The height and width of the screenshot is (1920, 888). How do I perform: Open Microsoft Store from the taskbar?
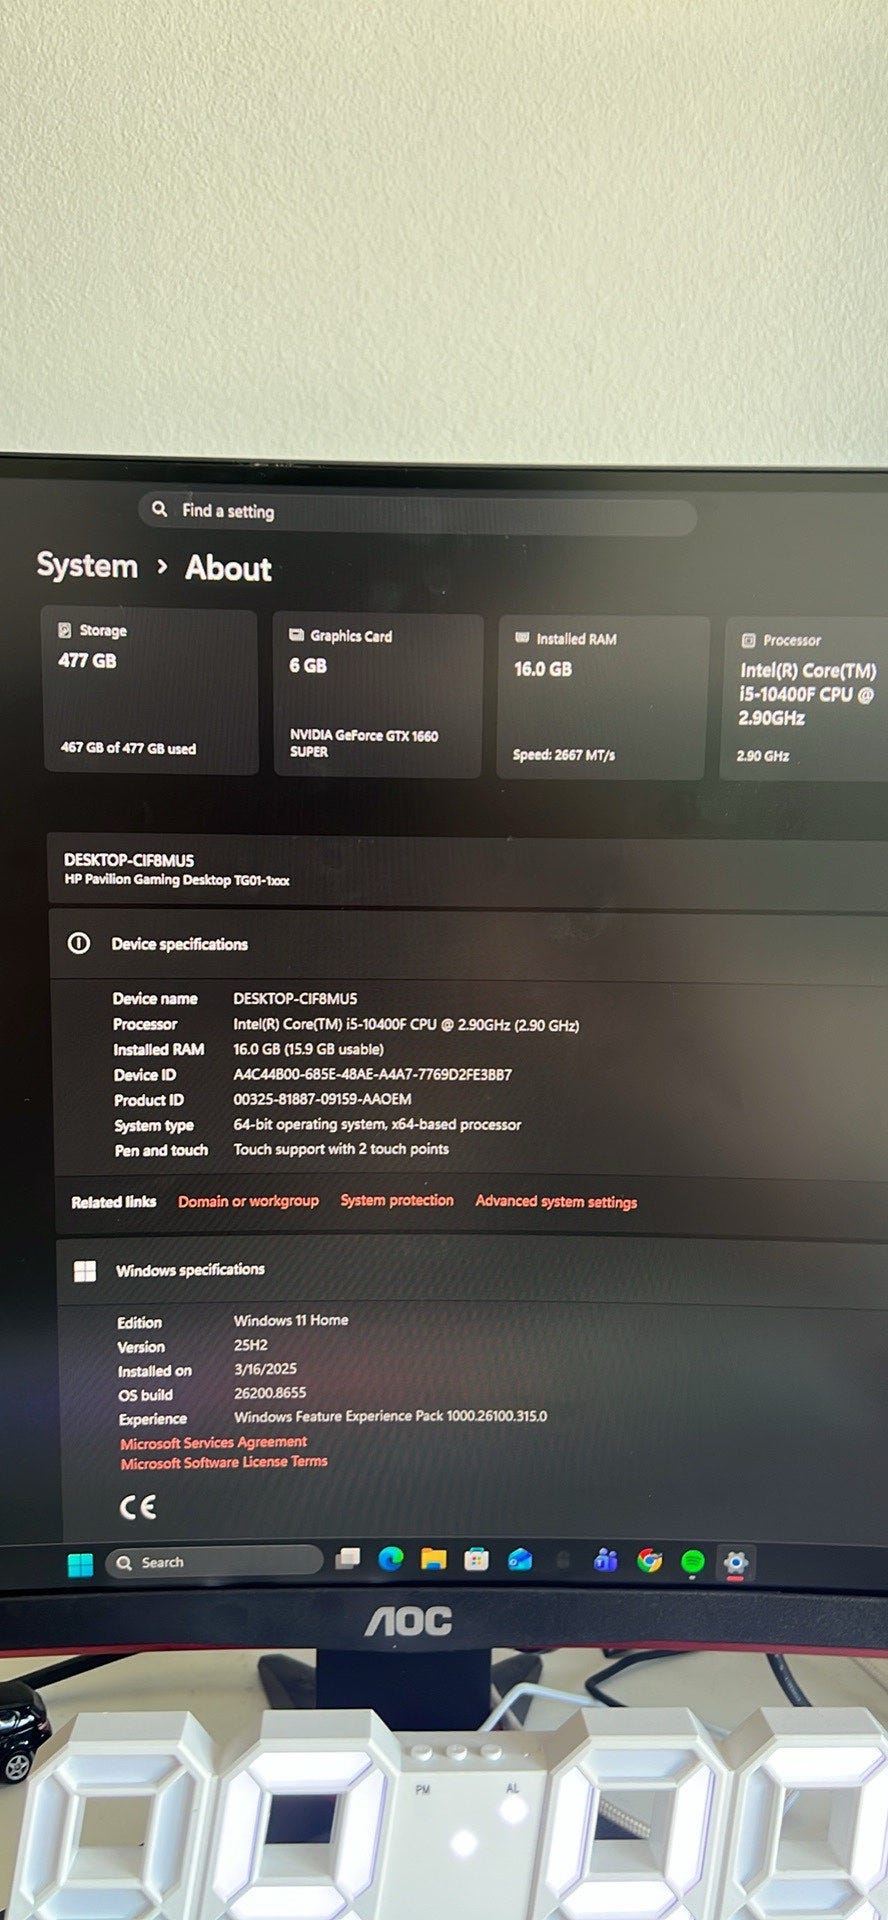pyautogui.click(x=477, y=1560)
